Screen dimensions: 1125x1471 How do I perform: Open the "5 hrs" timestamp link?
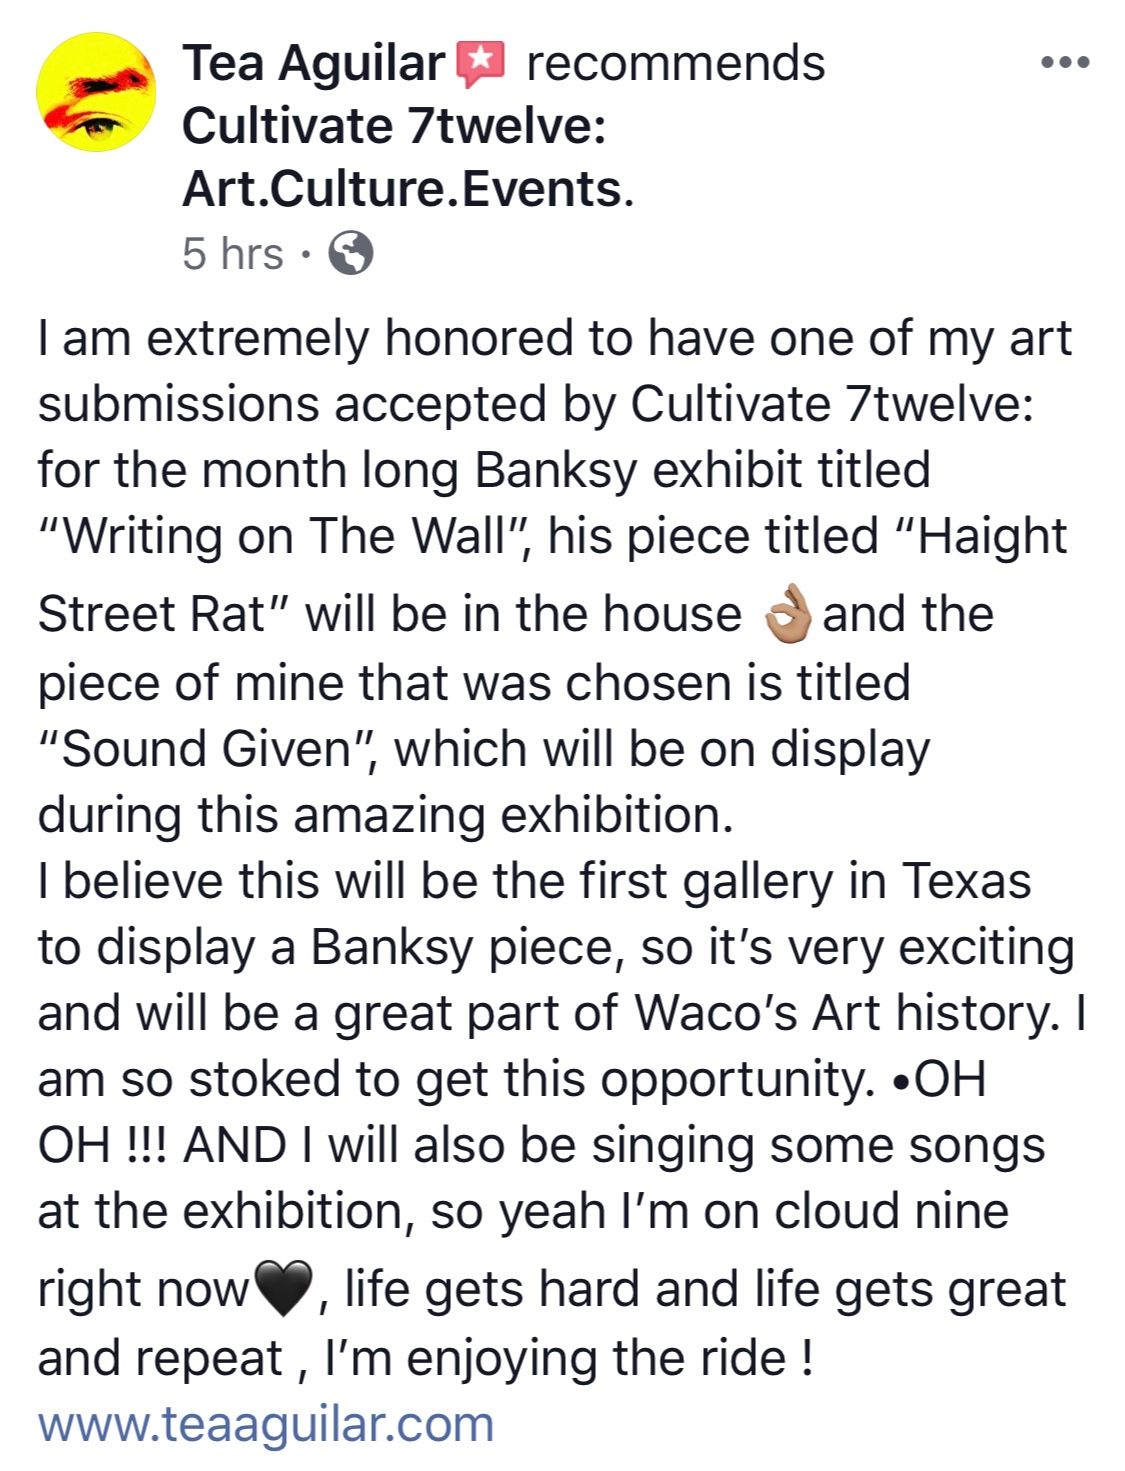click(232, 253)
